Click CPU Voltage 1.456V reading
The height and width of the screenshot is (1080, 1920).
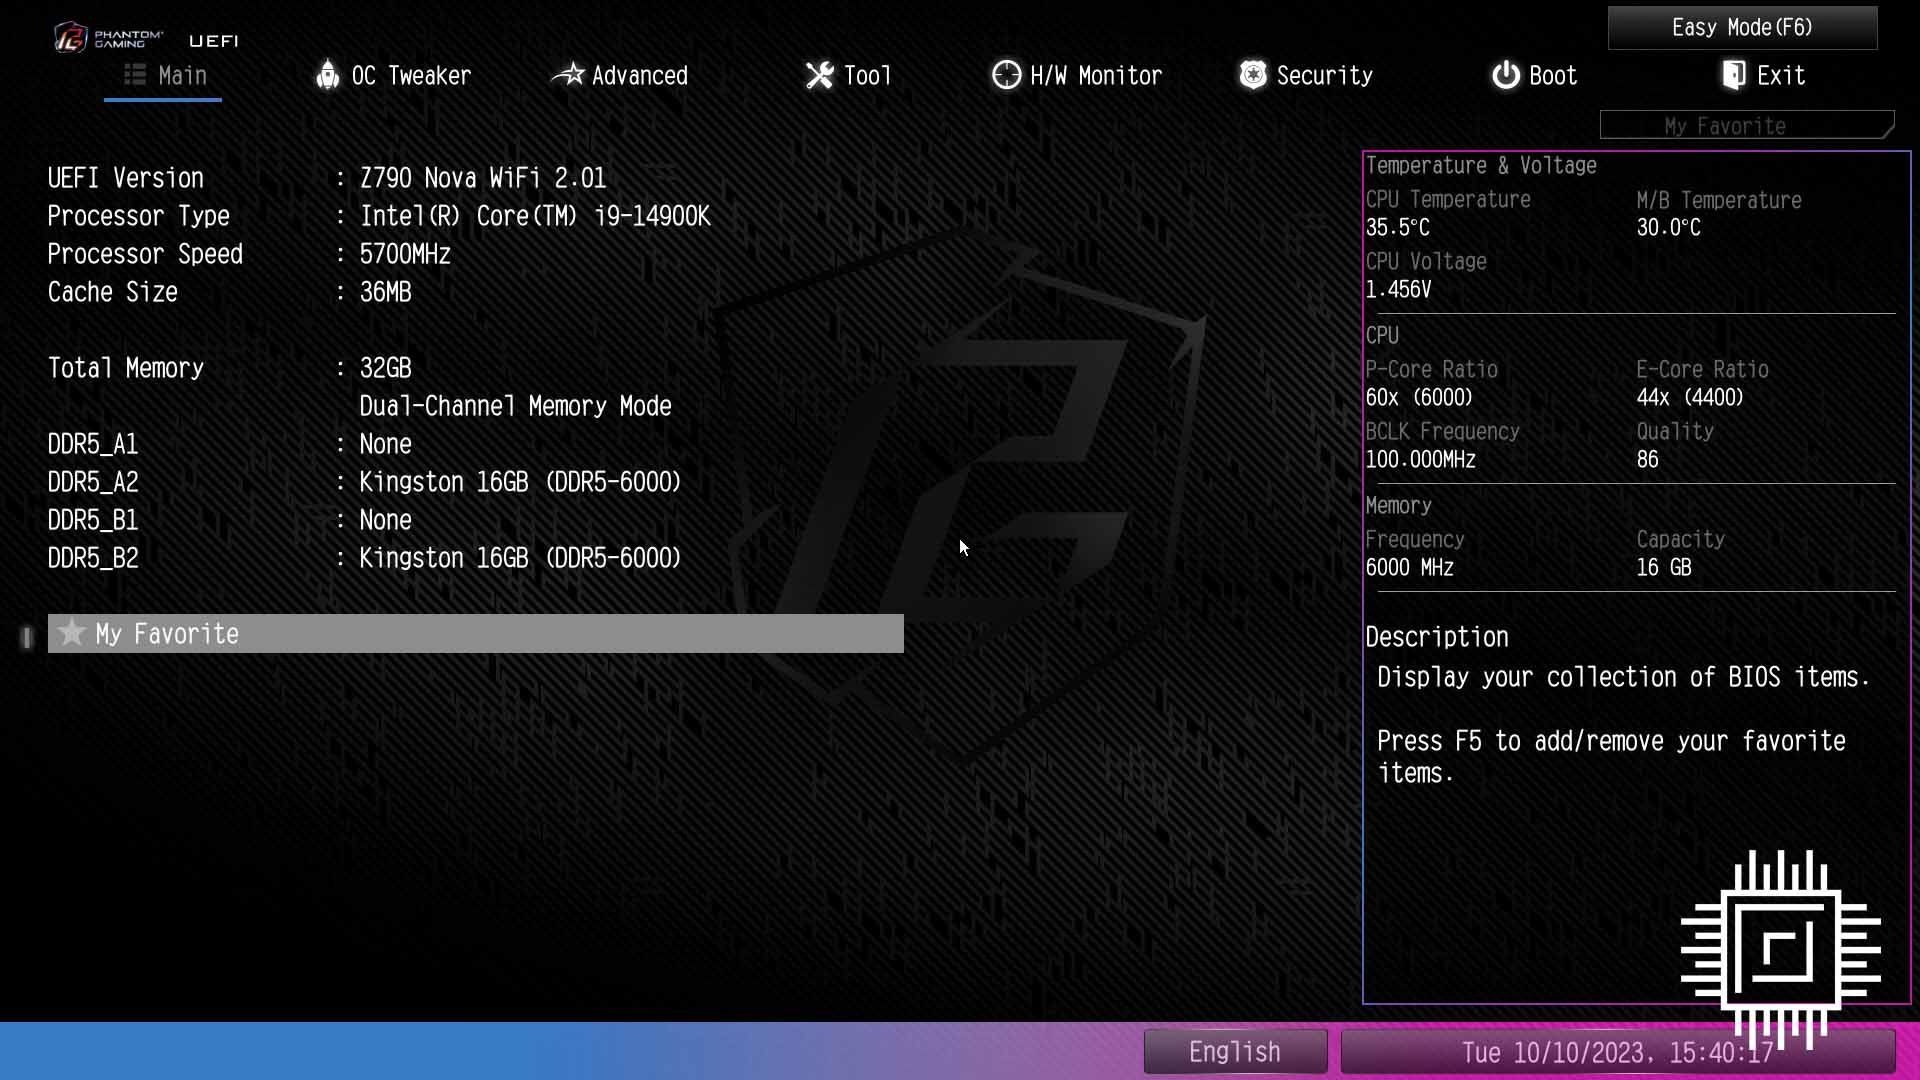pos(1398,289)
